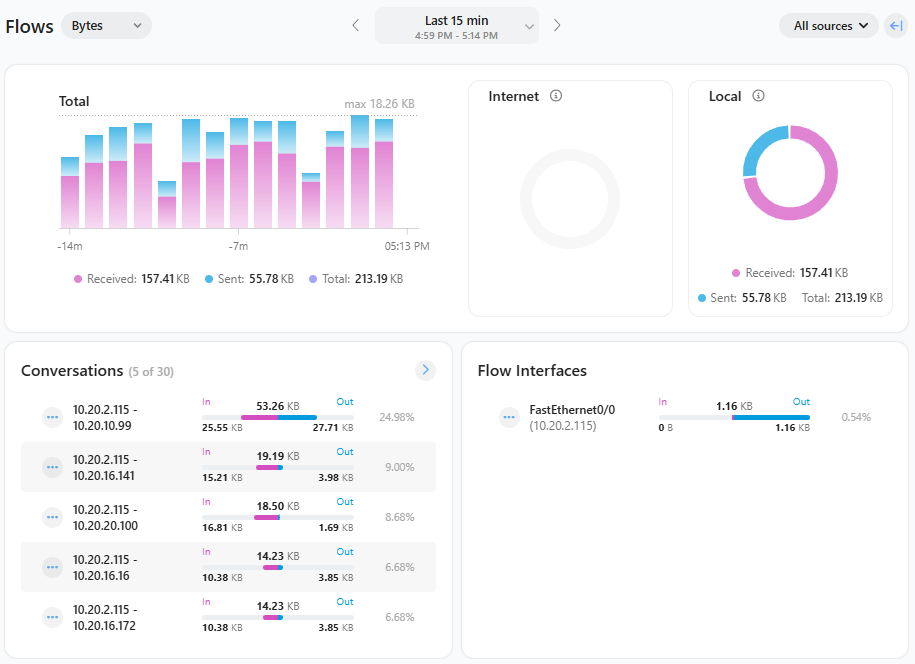
Task: Select conversation 10.20.2.115 - 10.20.16.172
Action: (104, 617)
